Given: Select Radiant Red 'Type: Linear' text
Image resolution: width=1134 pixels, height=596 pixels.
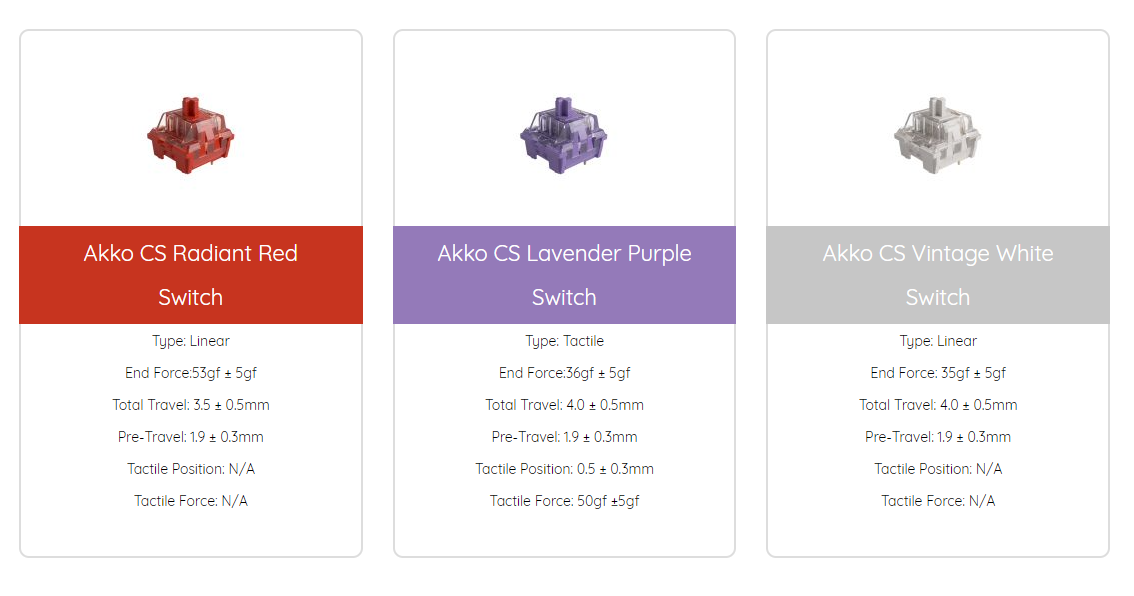Looking at the screenshot, I should 191,341.
